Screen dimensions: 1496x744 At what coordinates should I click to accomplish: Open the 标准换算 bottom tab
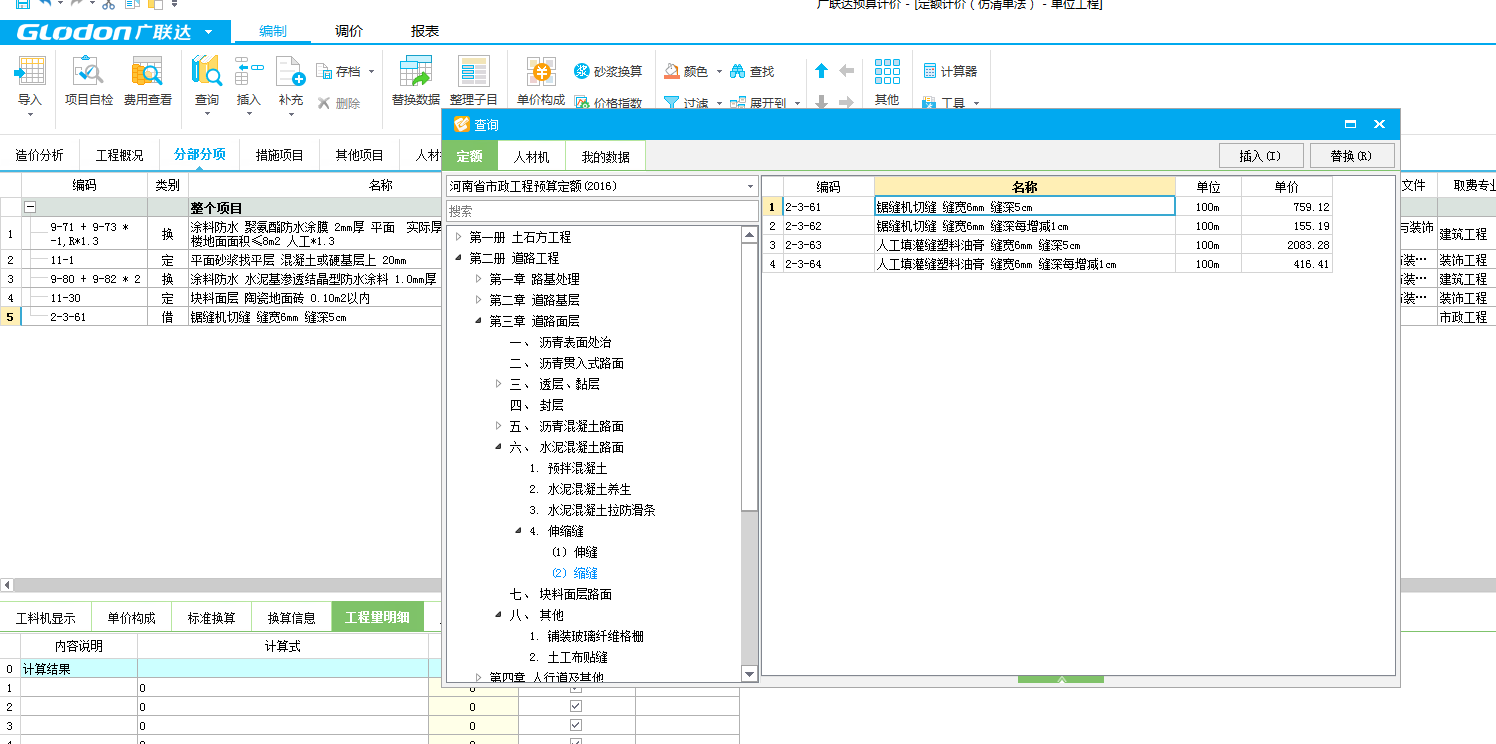tap(211, 617)
